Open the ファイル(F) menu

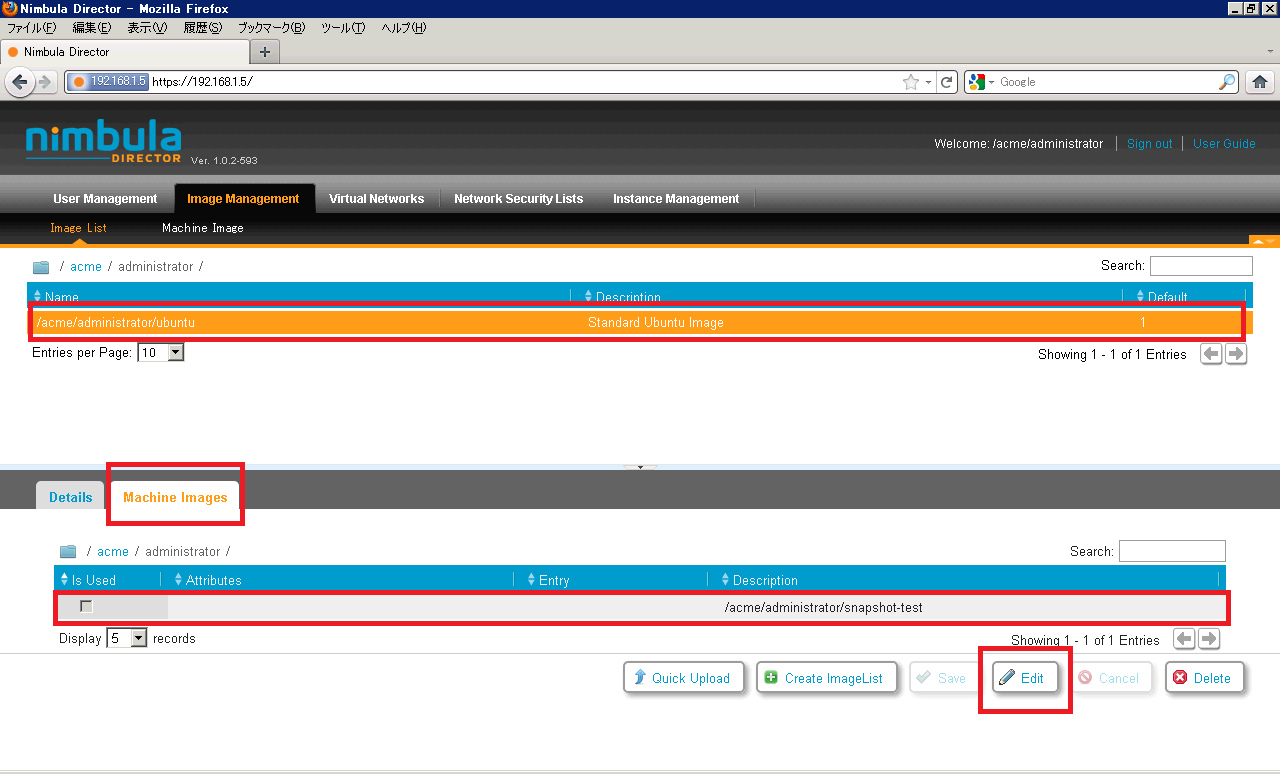click(31, 28)
